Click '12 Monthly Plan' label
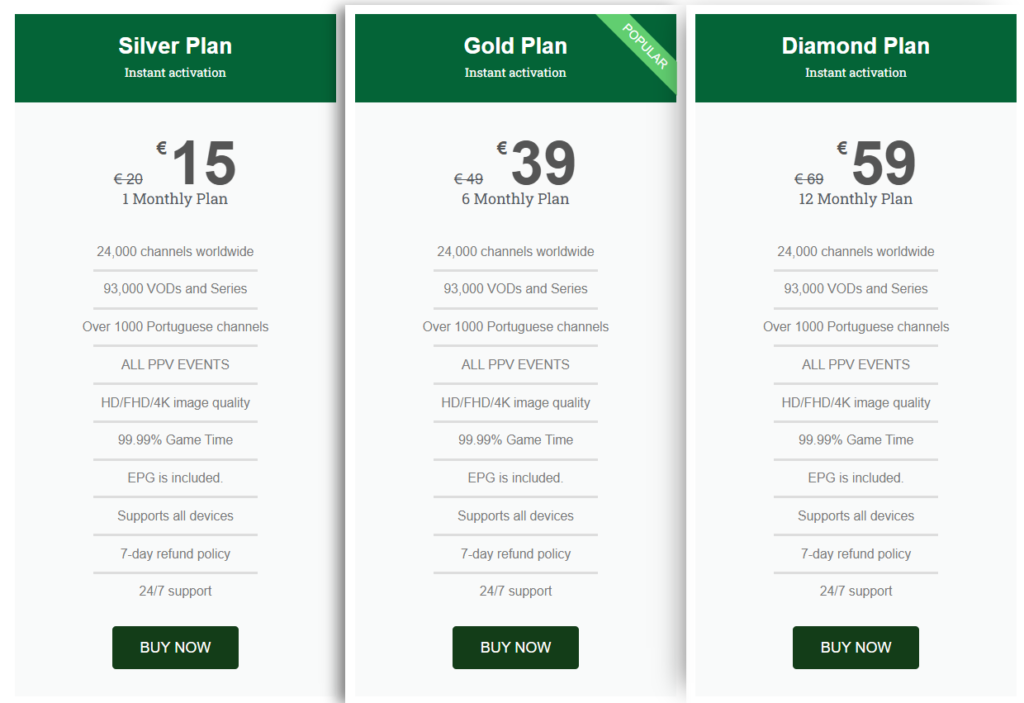Viewport: 1024px width, 703px height. 855,199
